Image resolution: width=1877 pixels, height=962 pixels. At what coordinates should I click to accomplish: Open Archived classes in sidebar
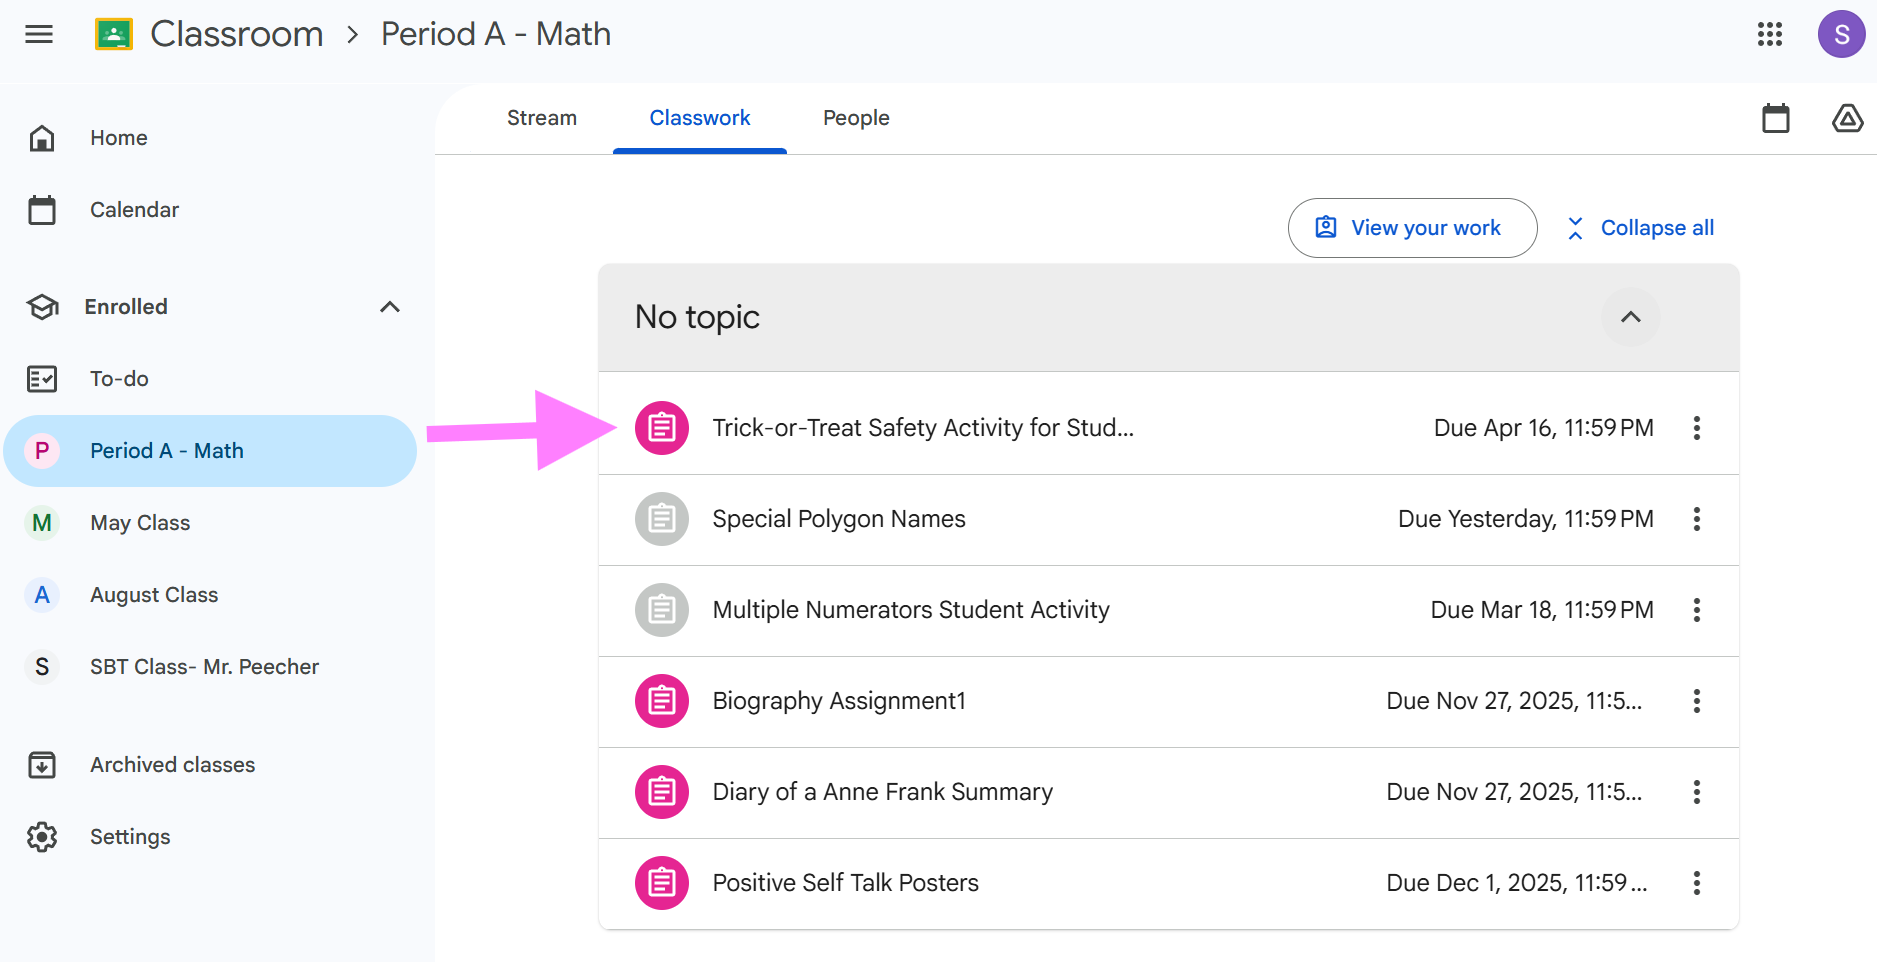click(172, 765)
